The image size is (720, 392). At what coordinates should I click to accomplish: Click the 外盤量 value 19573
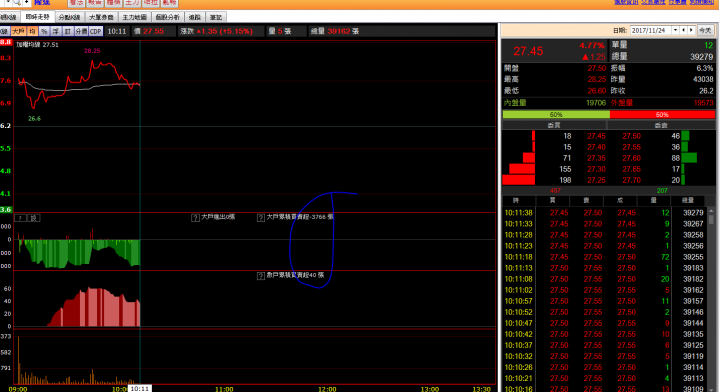click(x=703, y=103)
